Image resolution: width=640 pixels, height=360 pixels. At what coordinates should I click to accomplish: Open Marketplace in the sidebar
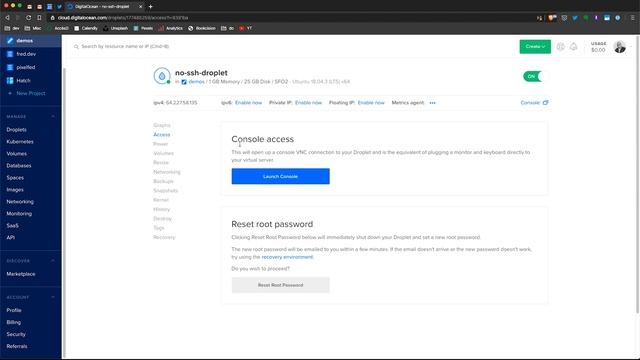(x=20, y=274)
